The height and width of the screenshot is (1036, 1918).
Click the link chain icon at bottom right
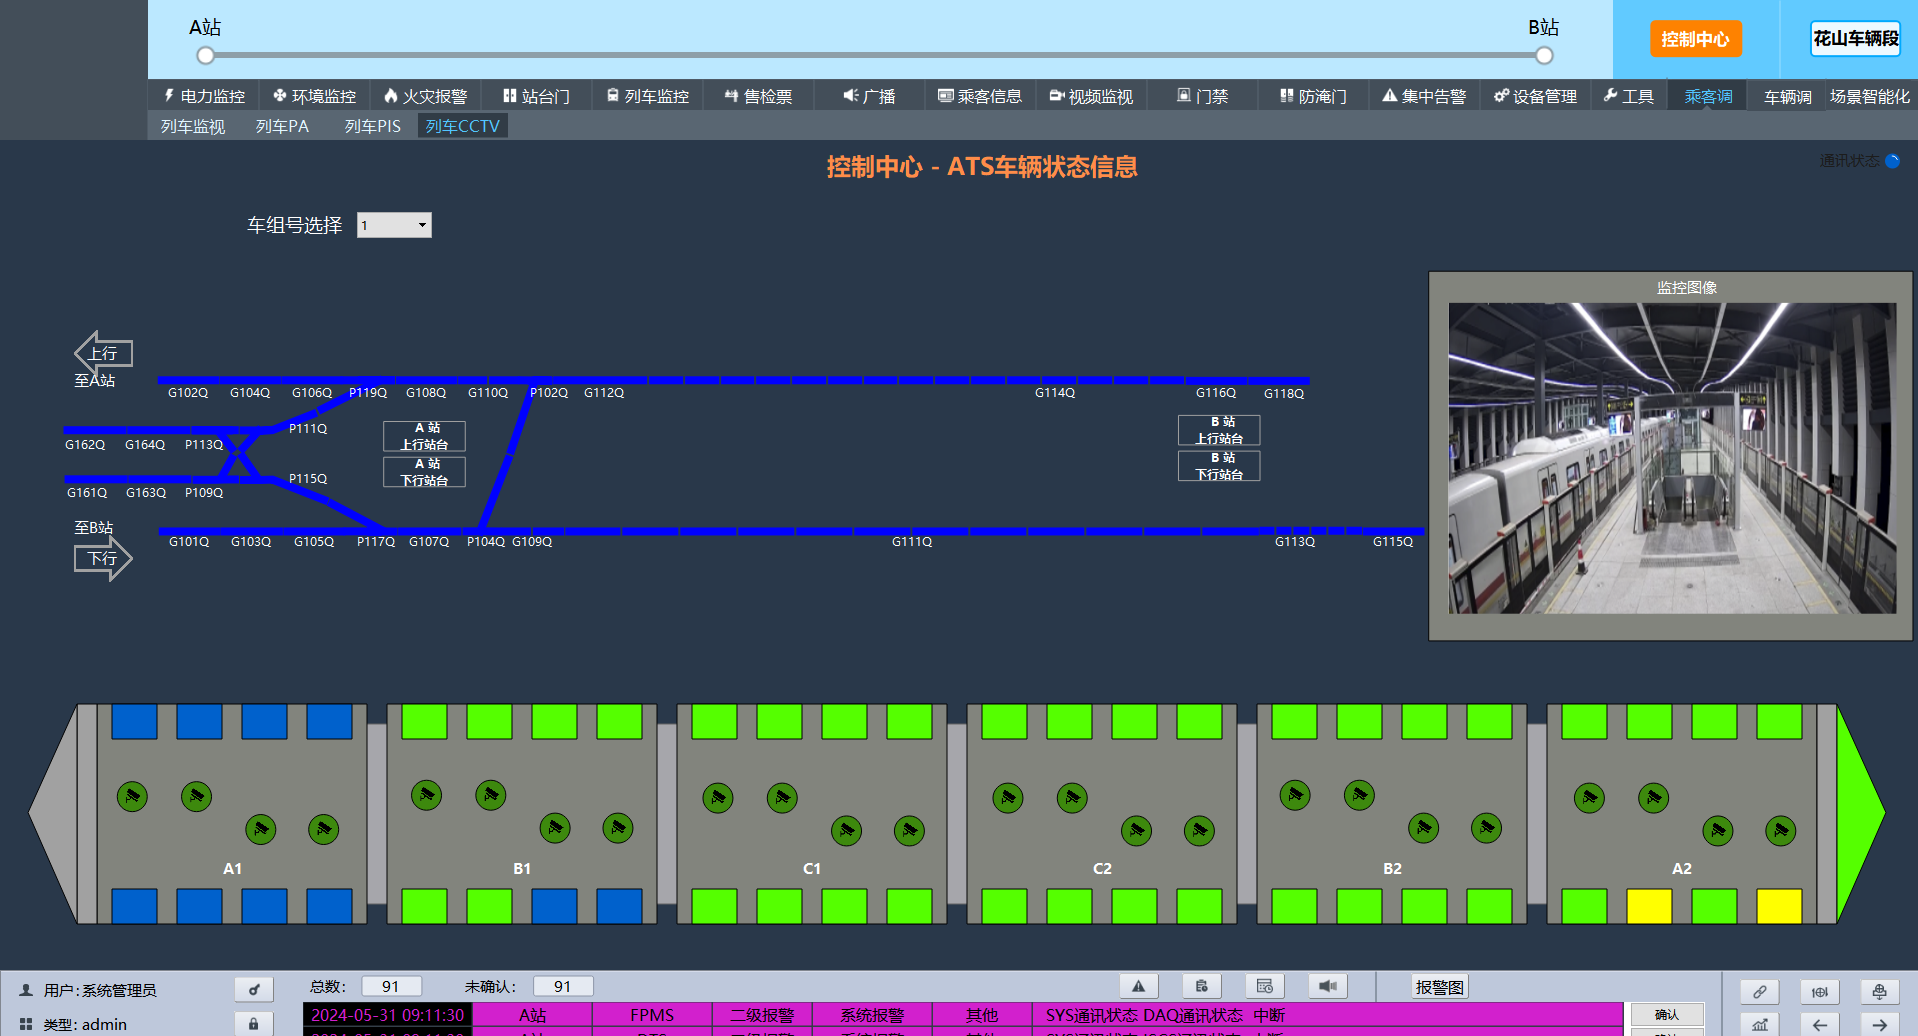pyautogui.click(x=1759, y=992)
